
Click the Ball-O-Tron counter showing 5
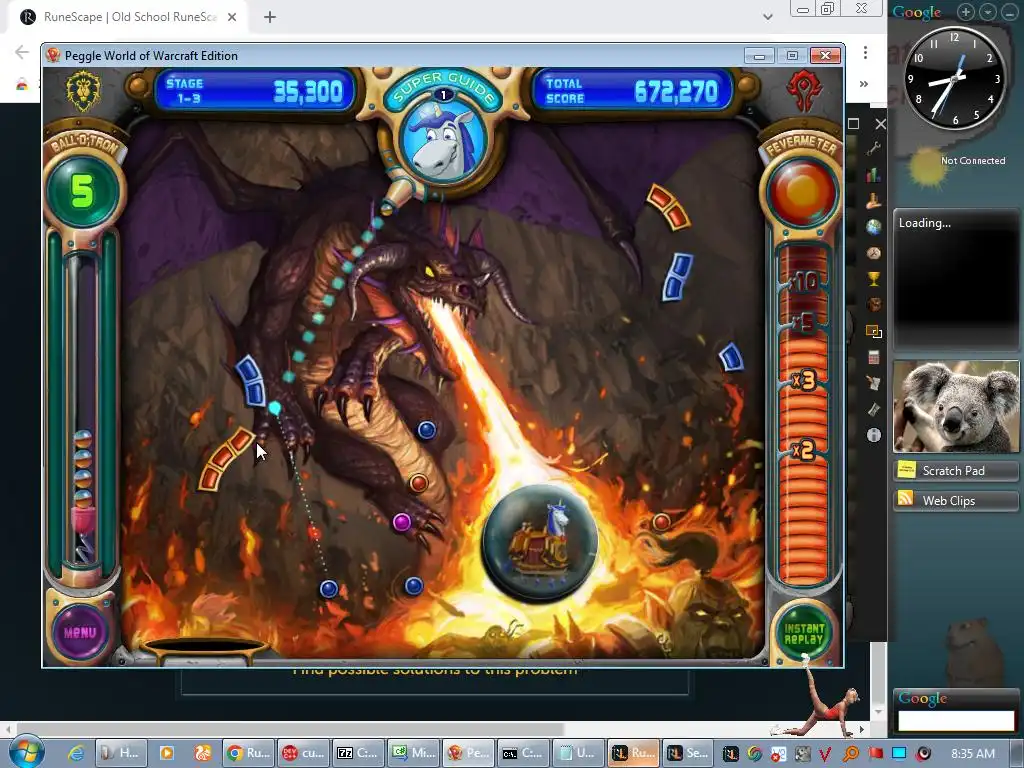tap(82, 191)
